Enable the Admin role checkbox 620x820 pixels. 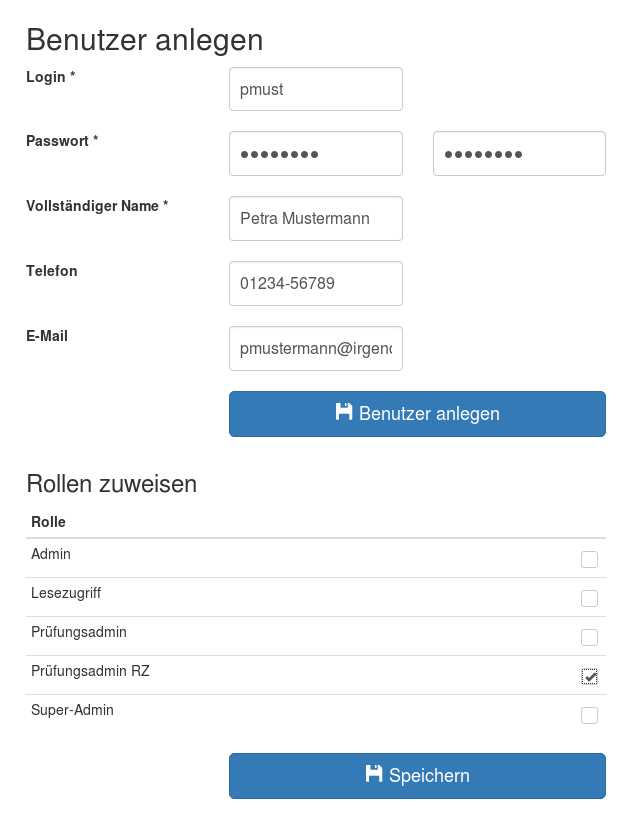click(589, 559)
